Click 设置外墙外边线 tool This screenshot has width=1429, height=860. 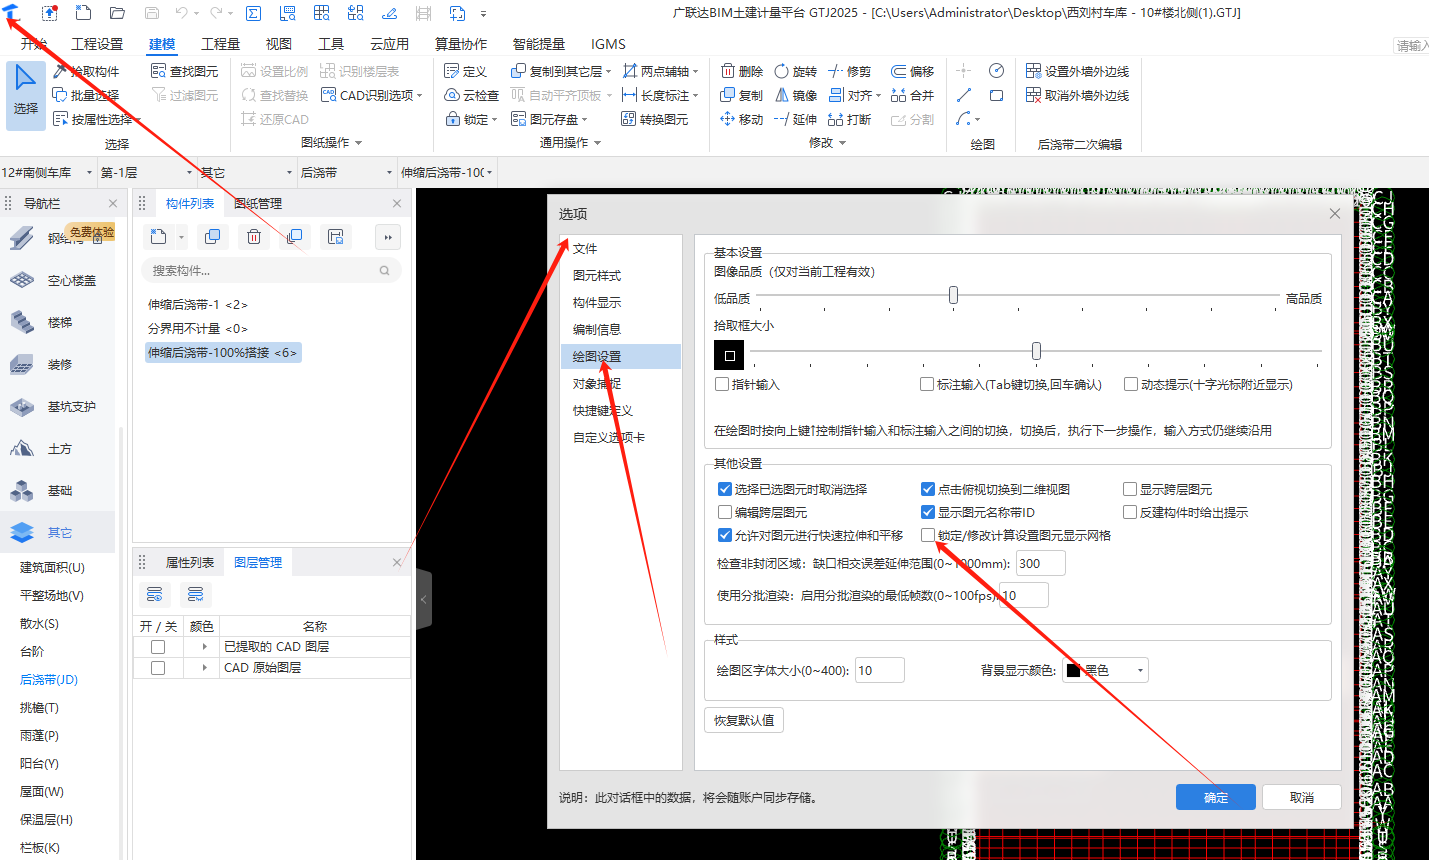1077,71
